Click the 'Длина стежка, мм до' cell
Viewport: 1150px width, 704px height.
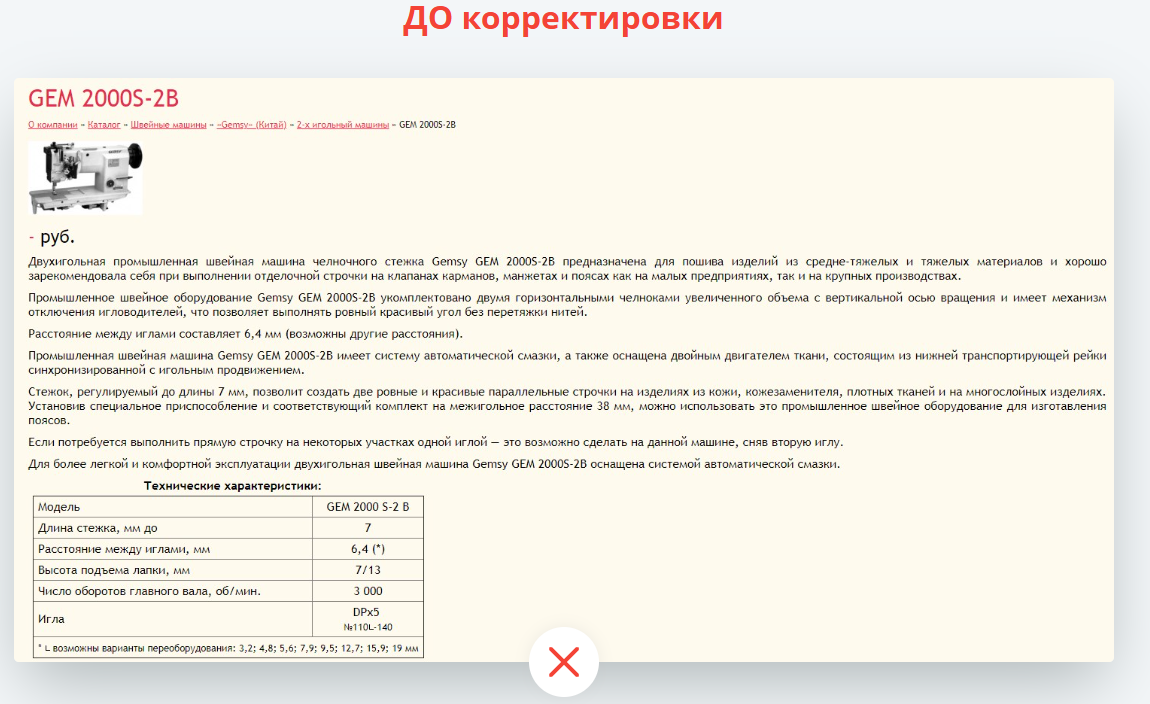click(x=173, y=528)
